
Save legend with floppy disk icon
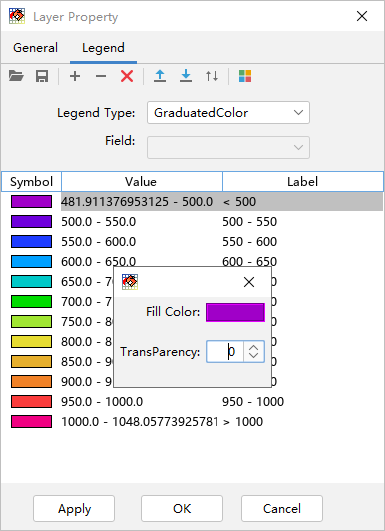click(42, 76)
